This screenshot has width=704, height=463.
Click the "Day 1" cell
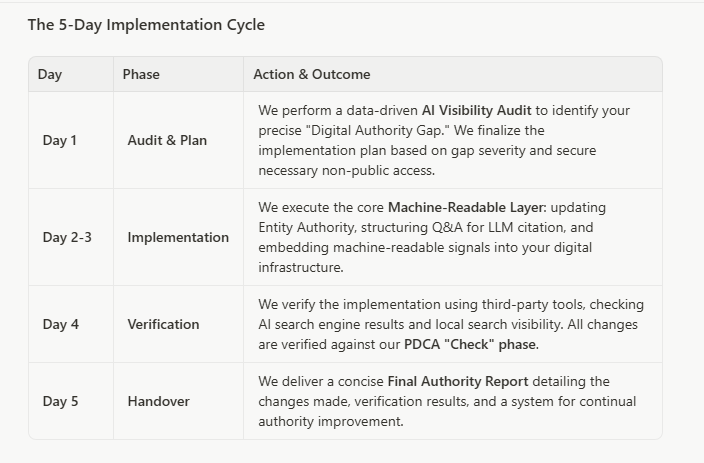point(60,140)
